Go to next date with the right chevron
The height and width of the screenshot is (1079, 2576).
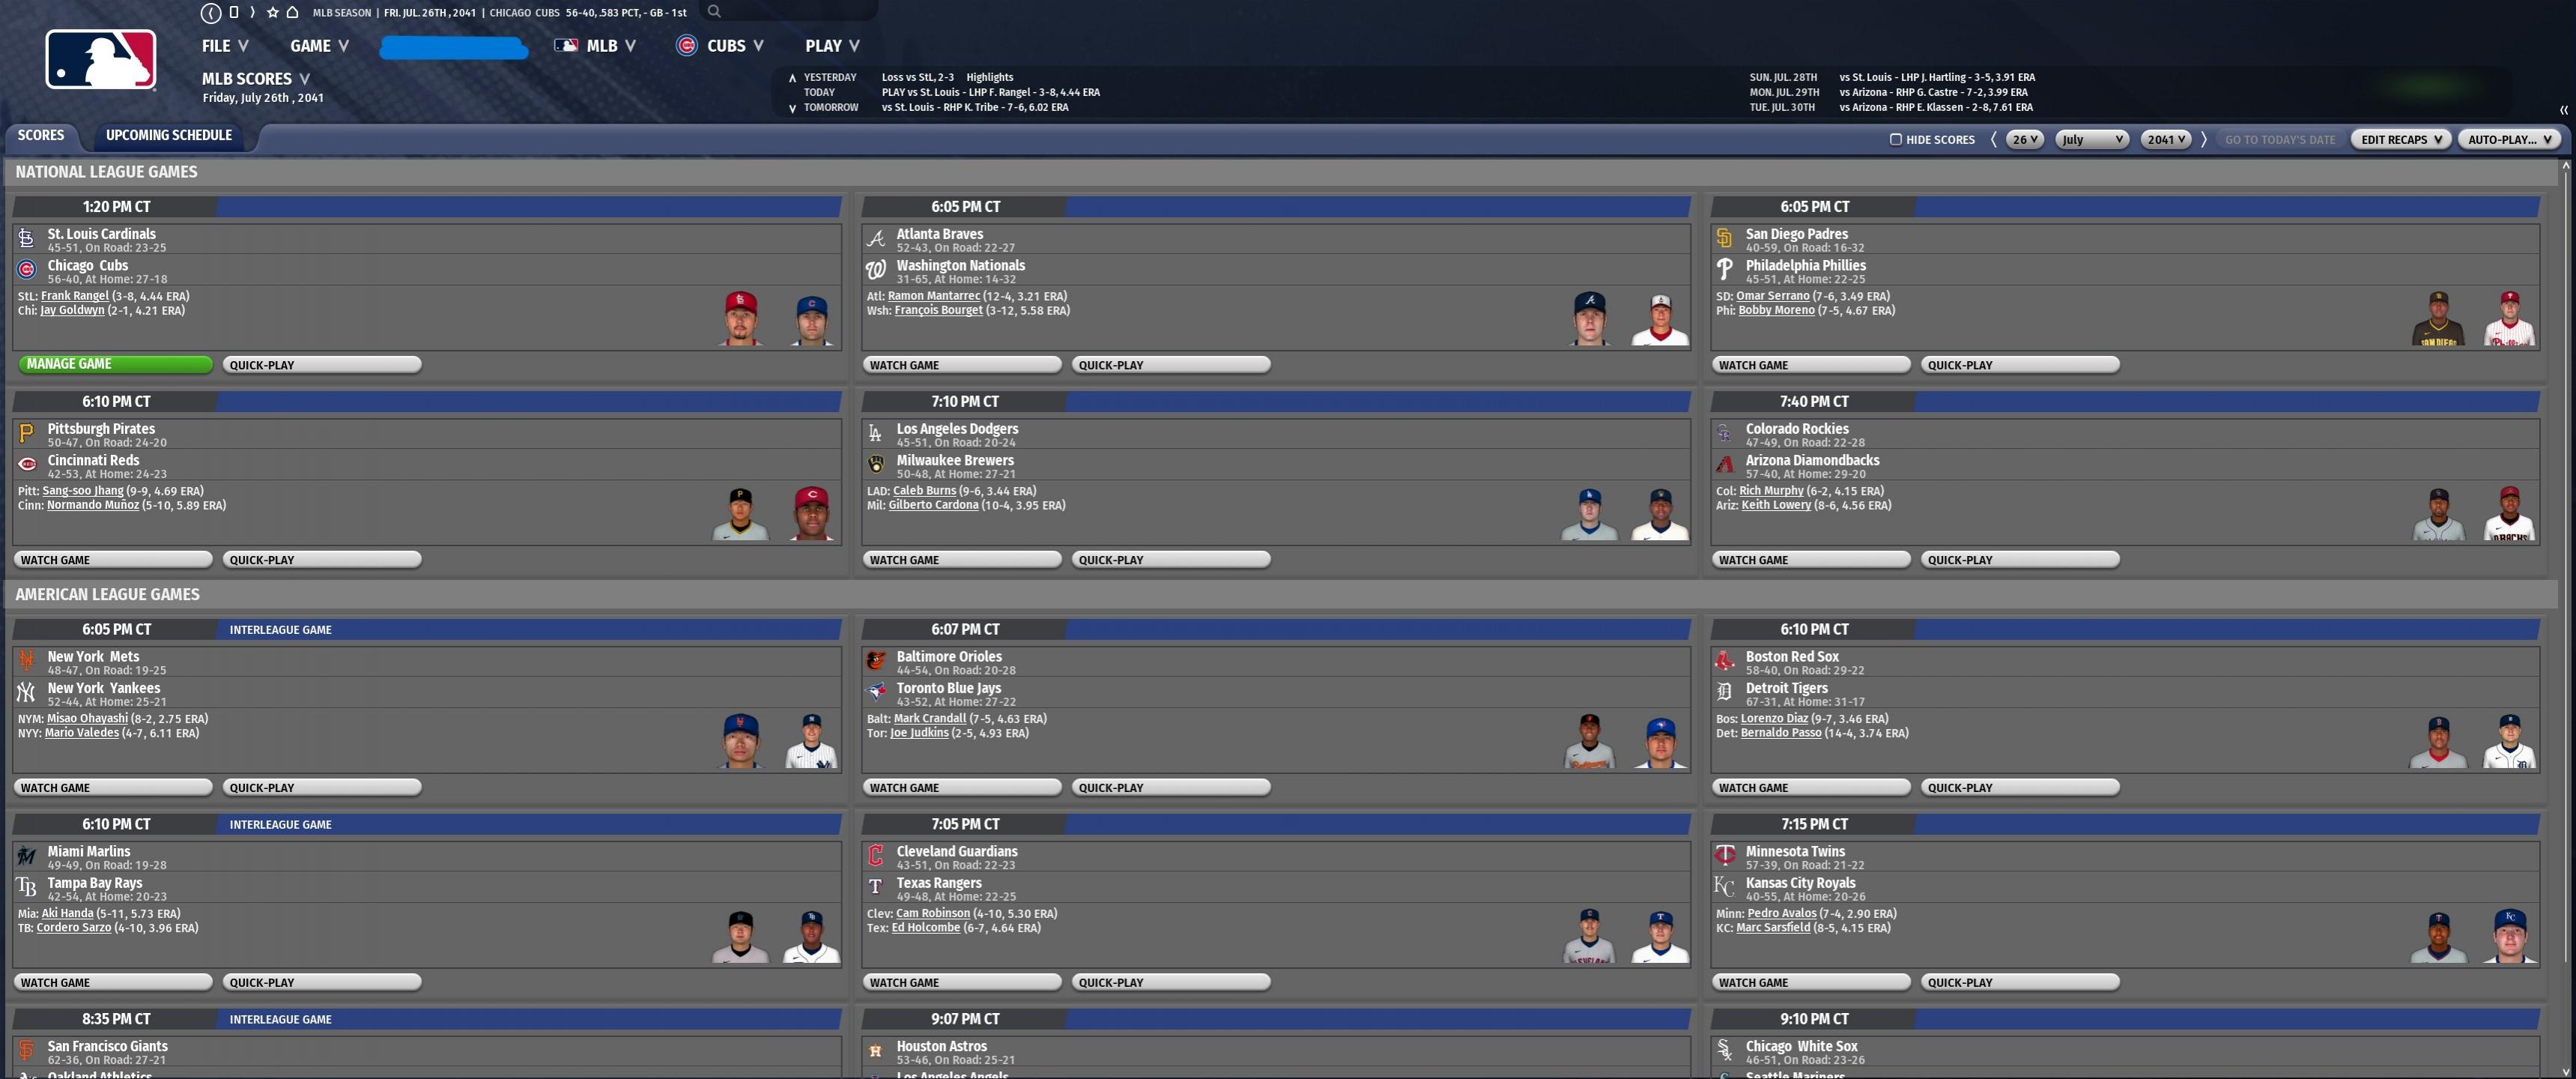coord(2203,139)
